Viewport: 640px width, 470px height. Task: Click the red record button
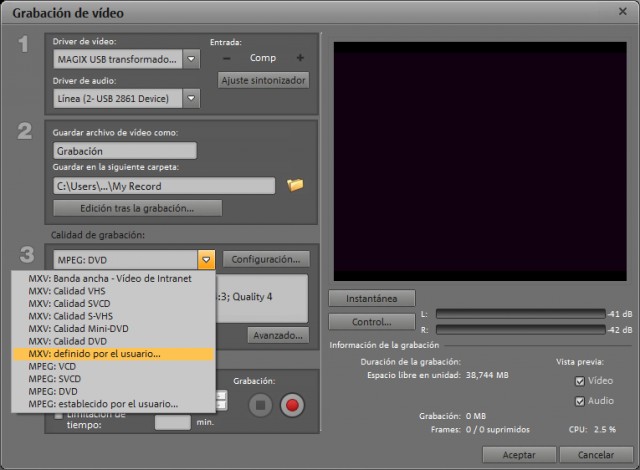coord(292,405)
